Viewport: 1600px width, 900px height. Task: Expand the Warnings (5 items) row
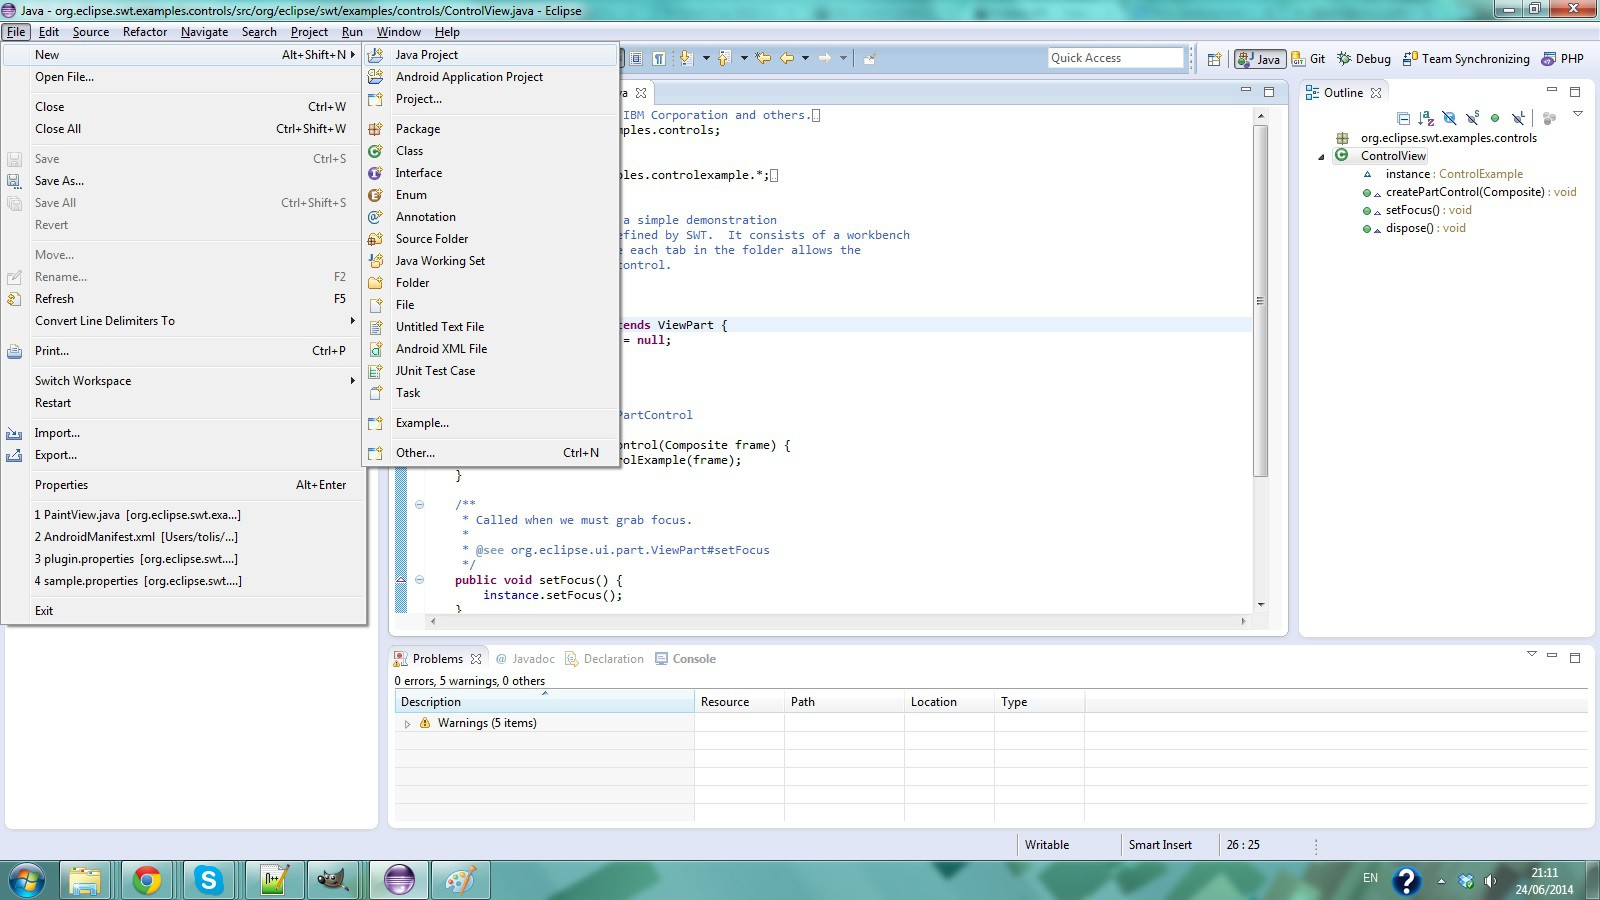[x=407, y=723]
